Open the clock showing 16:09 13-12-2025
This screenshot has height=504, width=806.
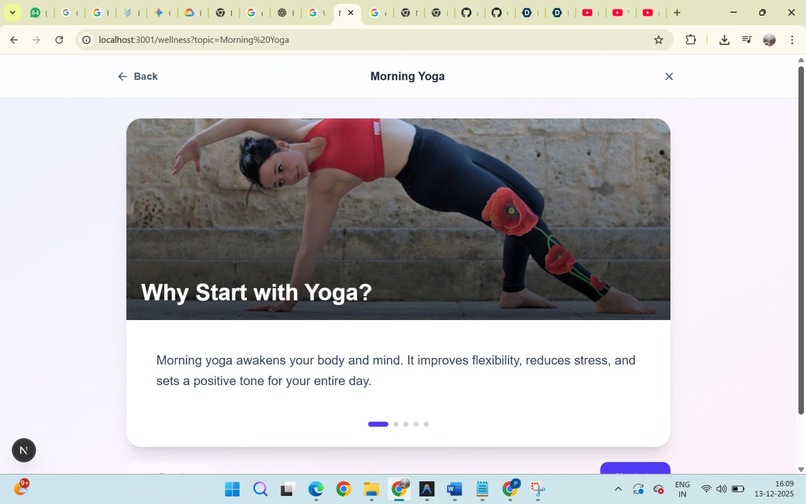774,489
